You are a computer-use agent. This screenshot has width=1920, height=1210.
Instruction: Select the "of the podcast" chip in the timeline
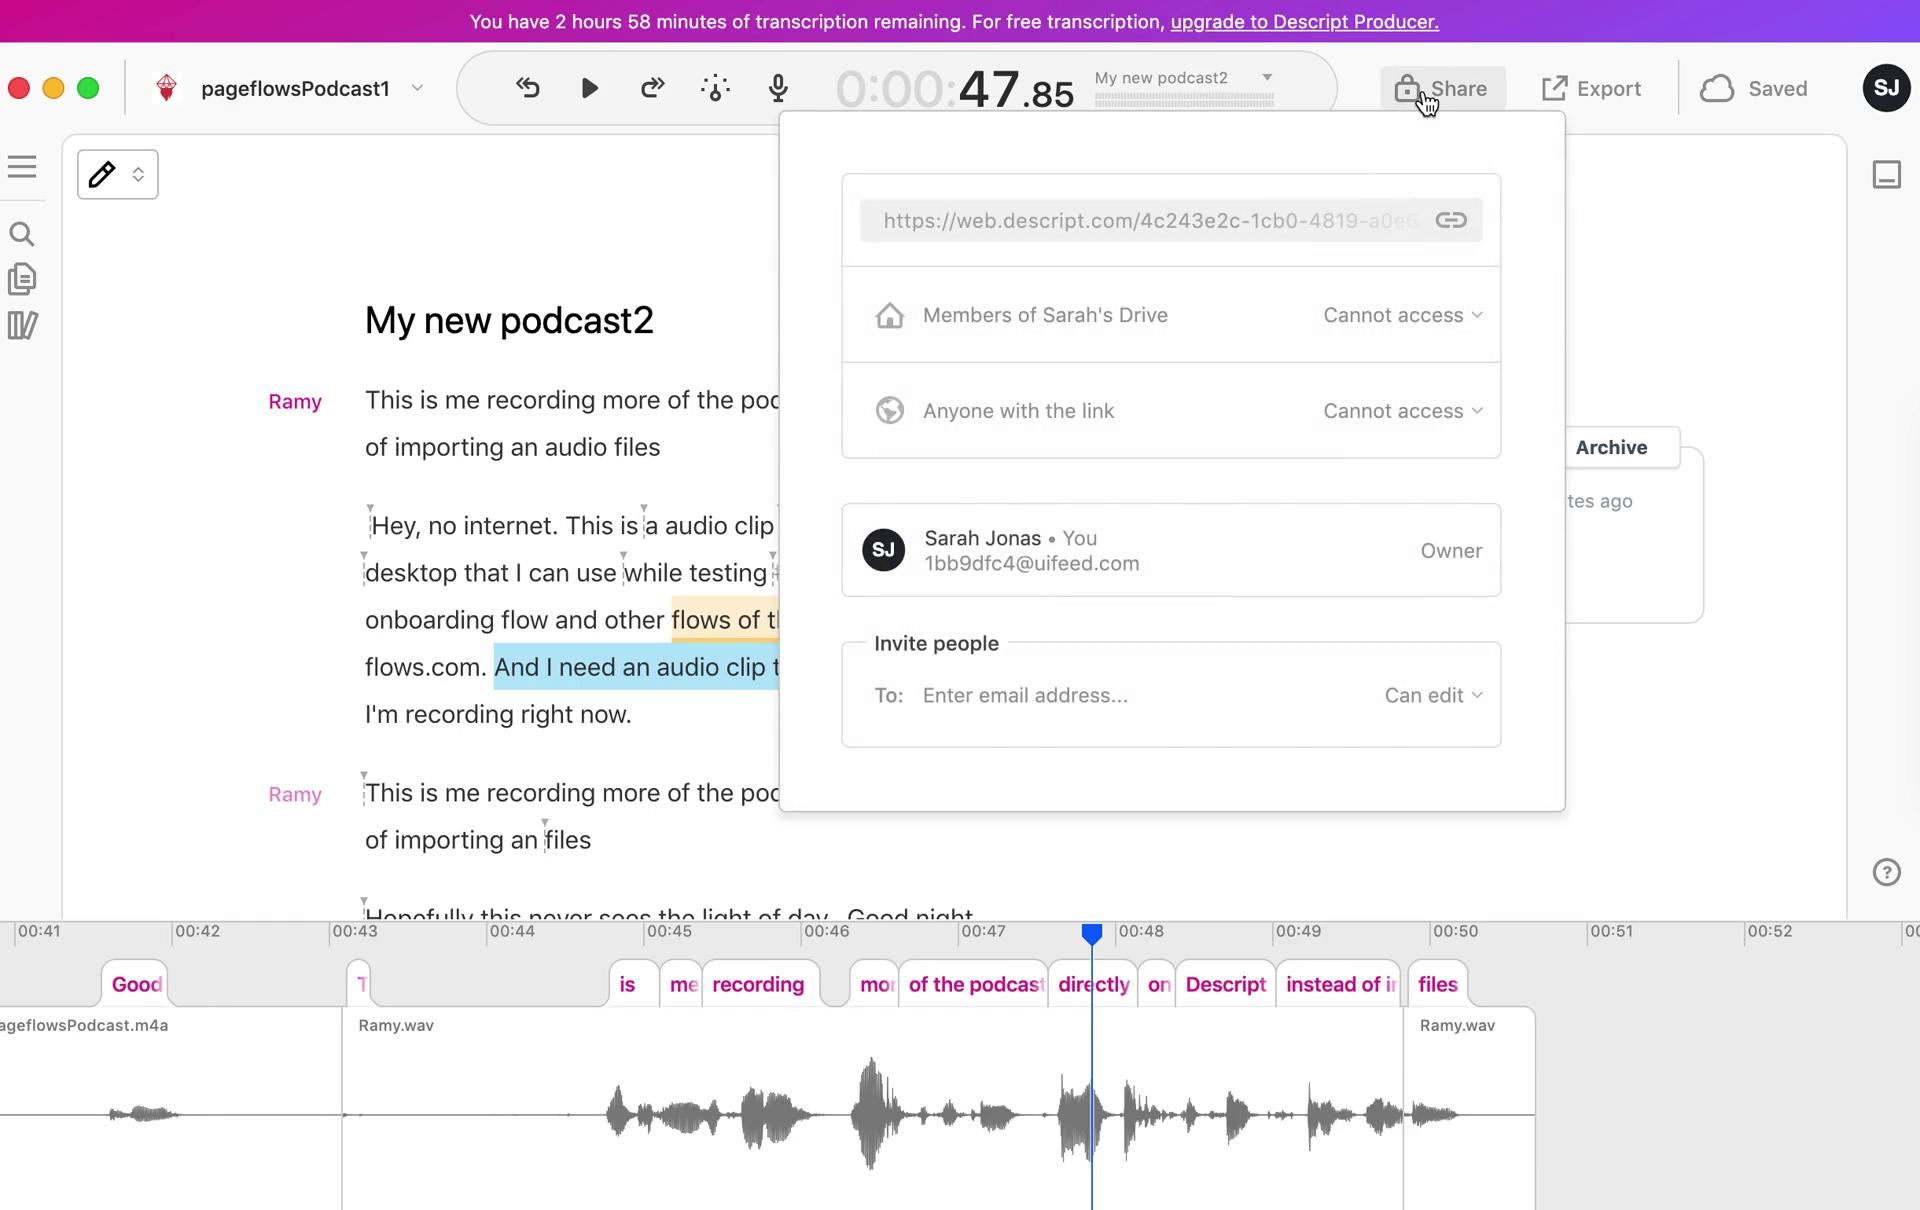[x=974, y=984]
